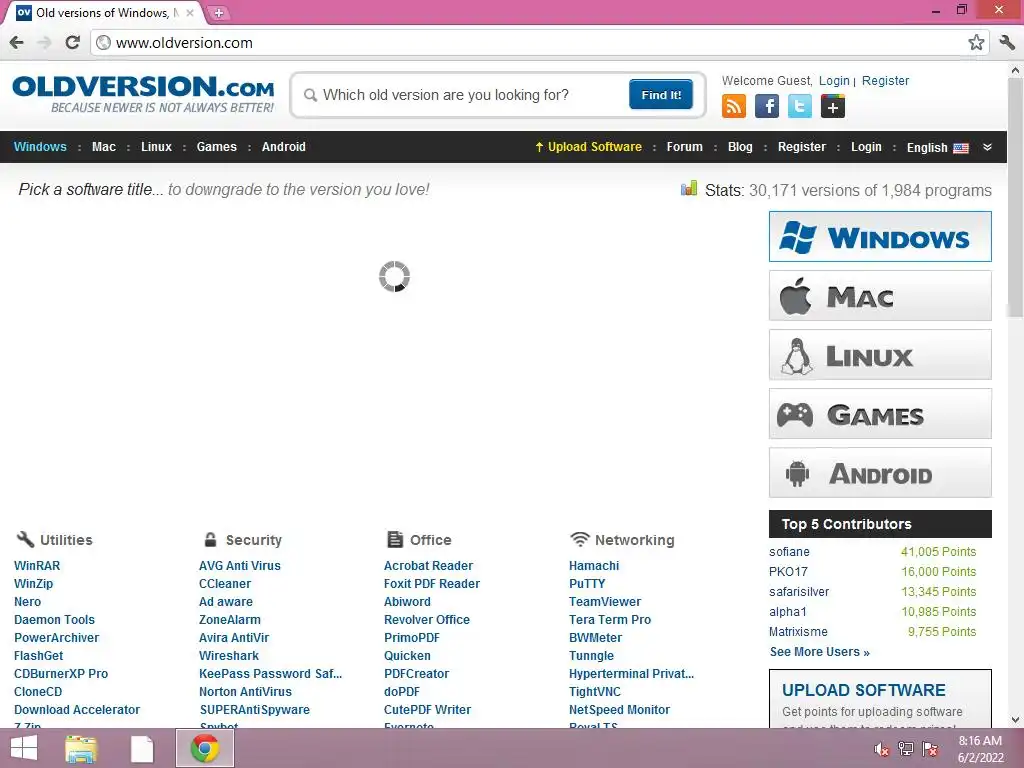This screenshot has width=1024, height=768.
Task: Open the Twitter icon in header
Action: coord(799,106)
